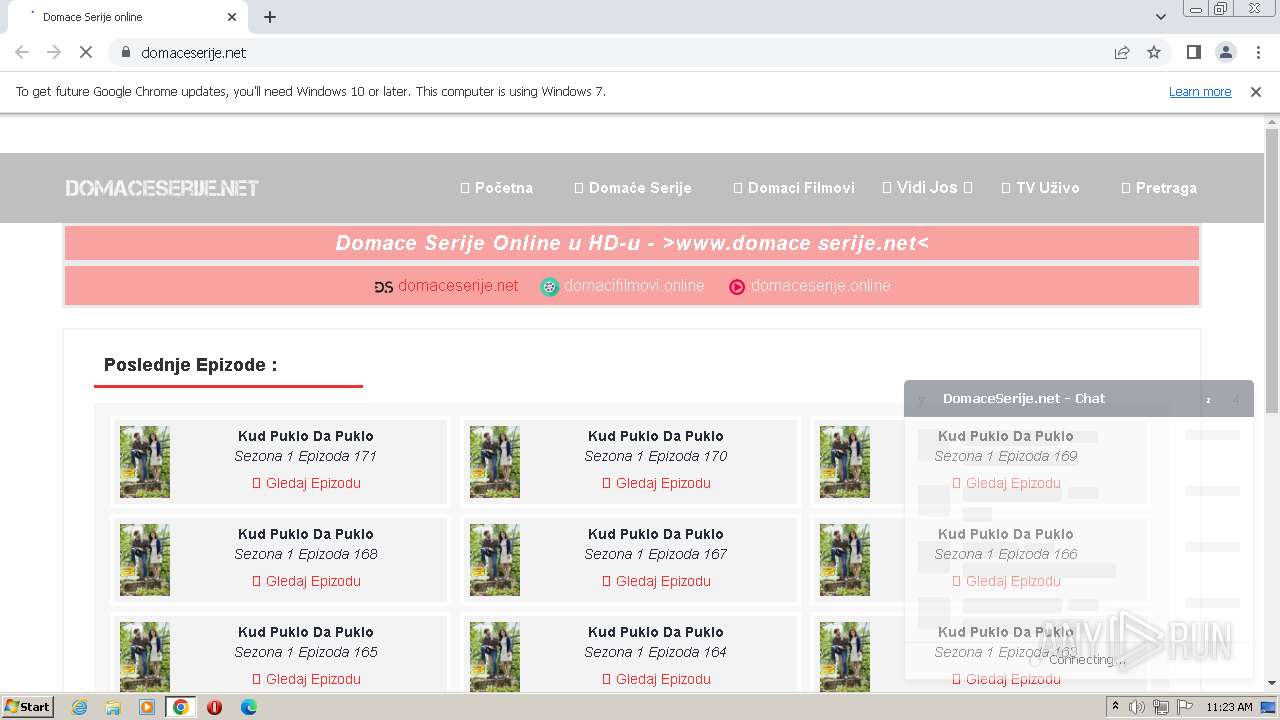Bookmark this tab with the star icon

point(1154,52)
